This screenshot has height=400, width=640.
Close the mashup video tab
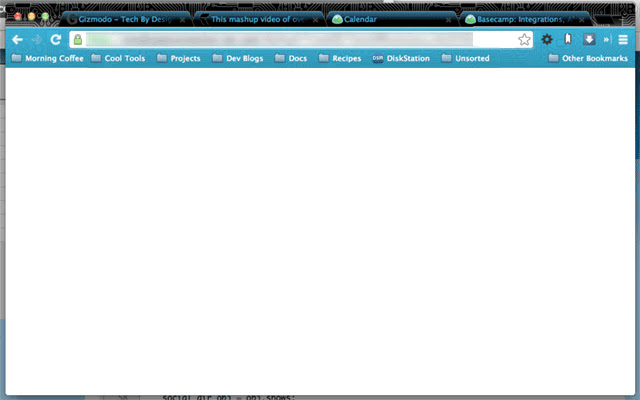(316, 20)
